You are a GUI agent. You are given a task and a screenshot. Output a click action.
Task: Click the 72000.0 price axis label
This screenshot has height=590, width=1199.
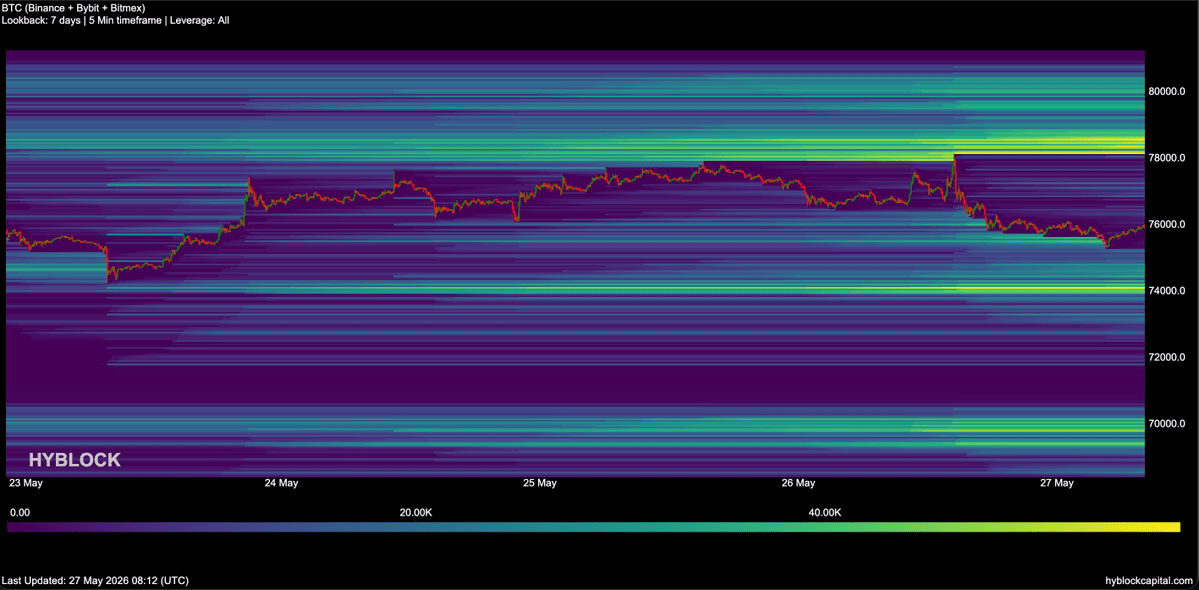tap(1167, 358)
